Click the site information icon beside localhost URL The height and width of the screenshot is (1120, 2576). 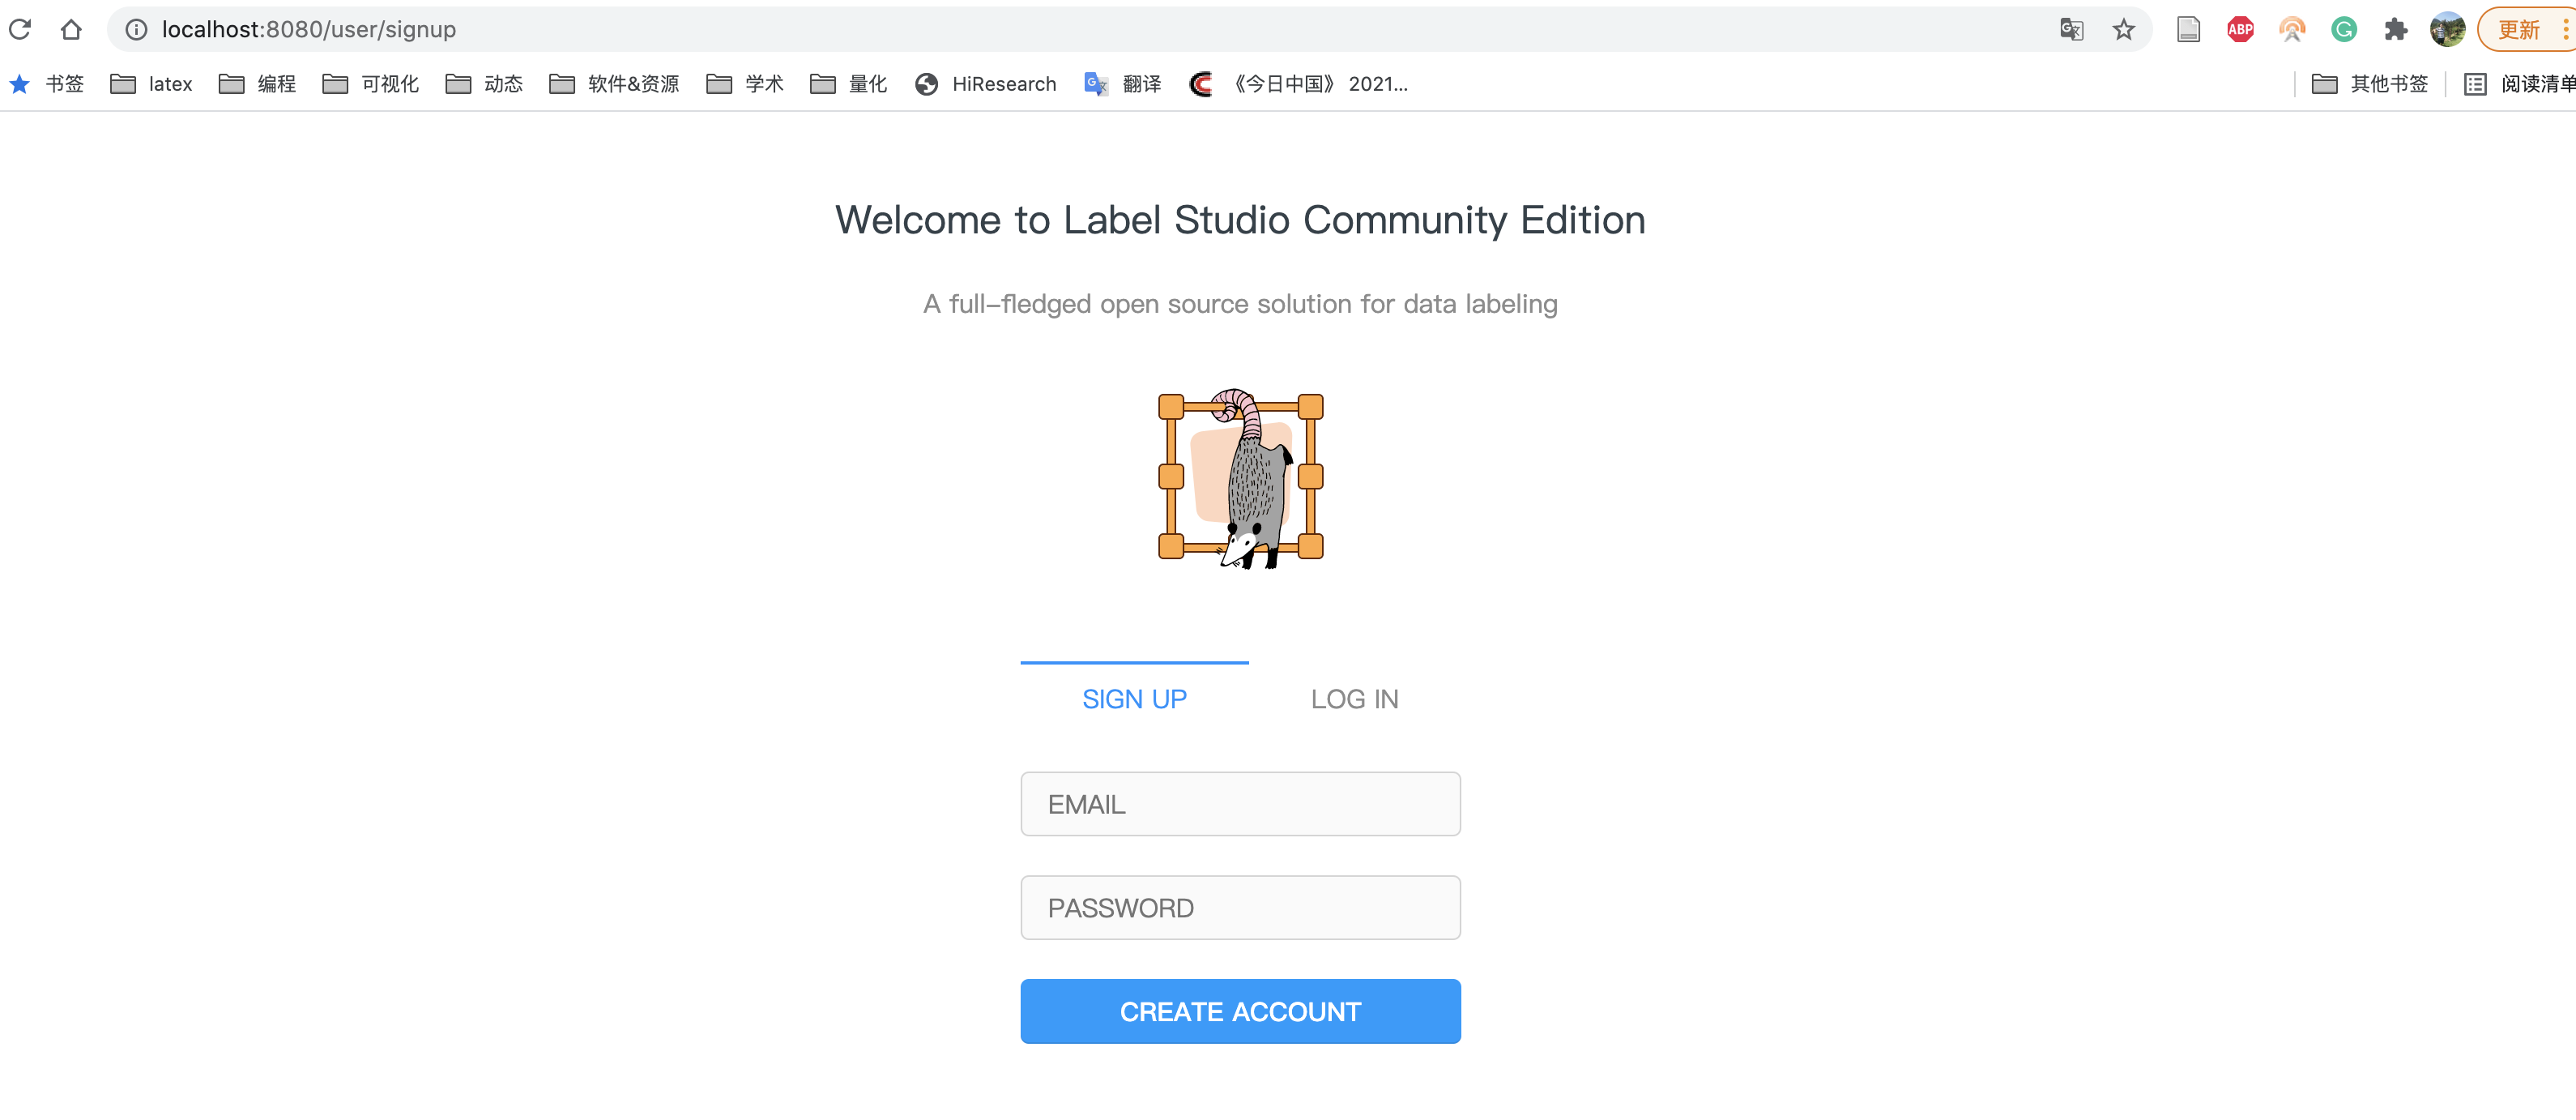coord(137,29)
